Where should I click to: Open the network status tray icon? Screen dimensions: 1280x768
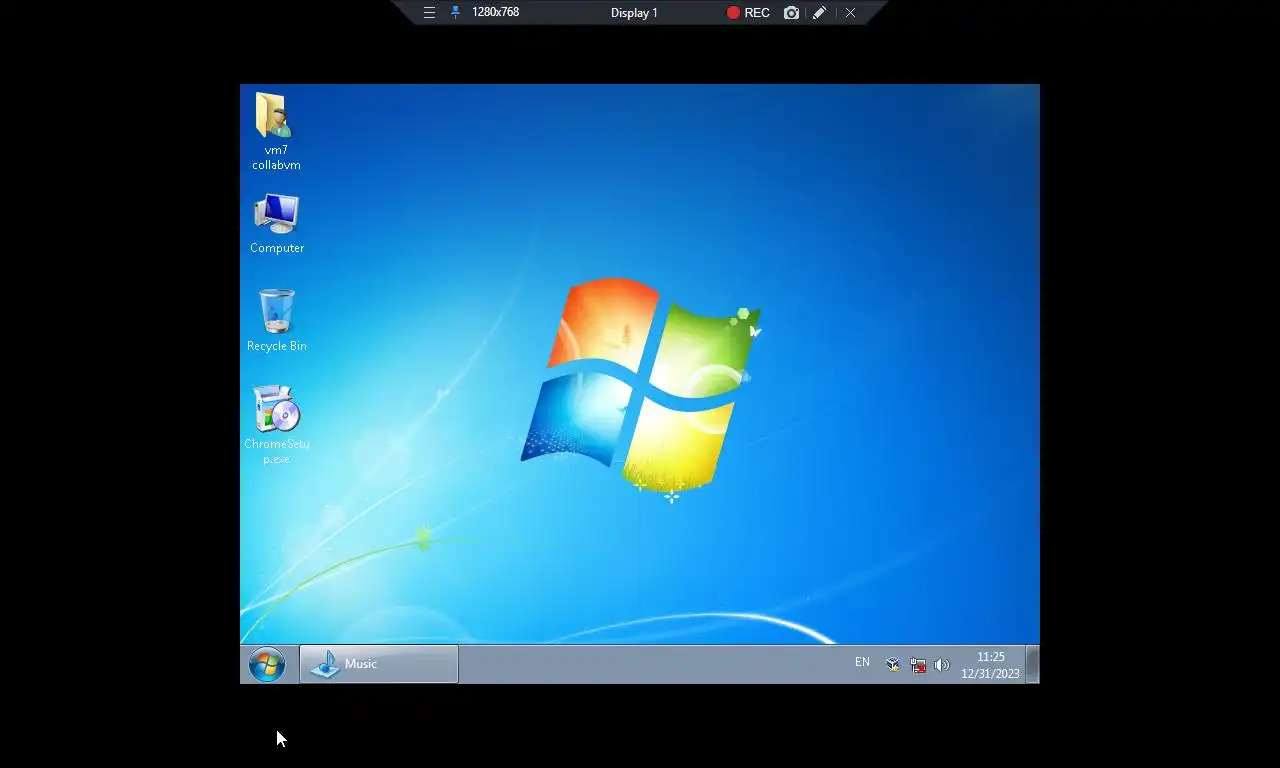[x=917, y=664]
